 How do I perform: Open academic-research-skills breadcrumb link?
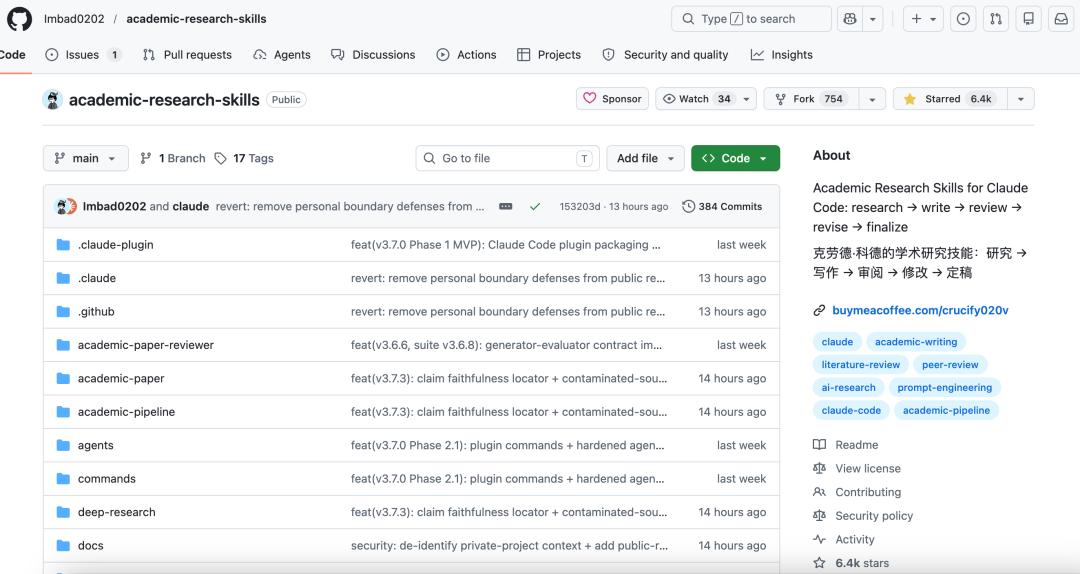[x=196, y=19]
